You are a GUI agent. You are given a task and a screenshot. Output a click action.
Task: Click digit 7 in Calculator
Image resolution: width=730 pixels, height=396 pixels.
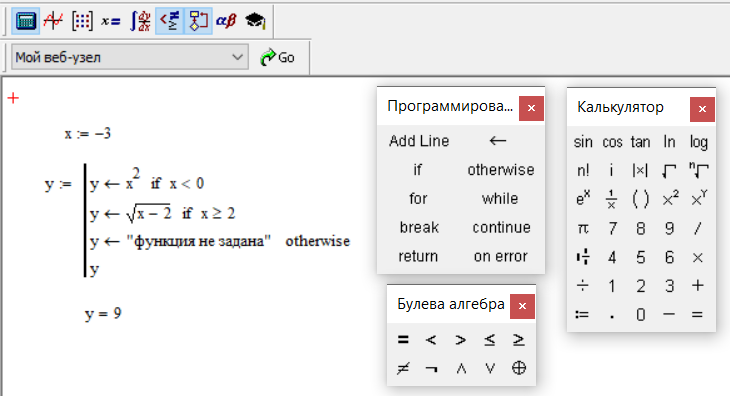[612, 228]
